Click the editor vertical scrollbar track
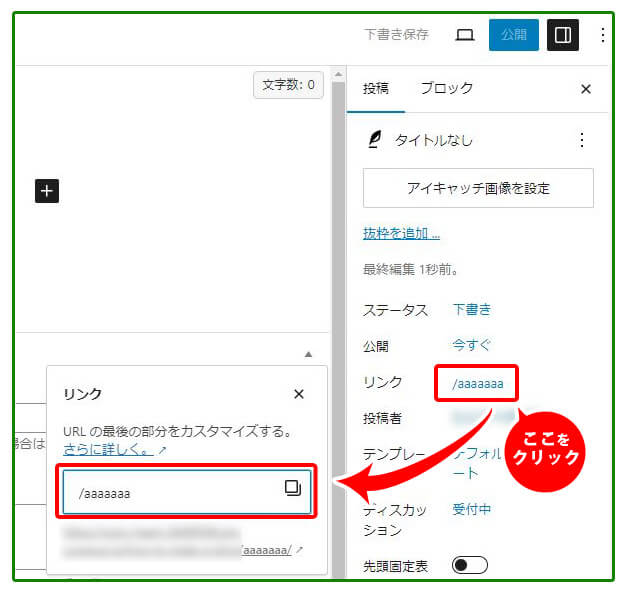 [338, 328]
